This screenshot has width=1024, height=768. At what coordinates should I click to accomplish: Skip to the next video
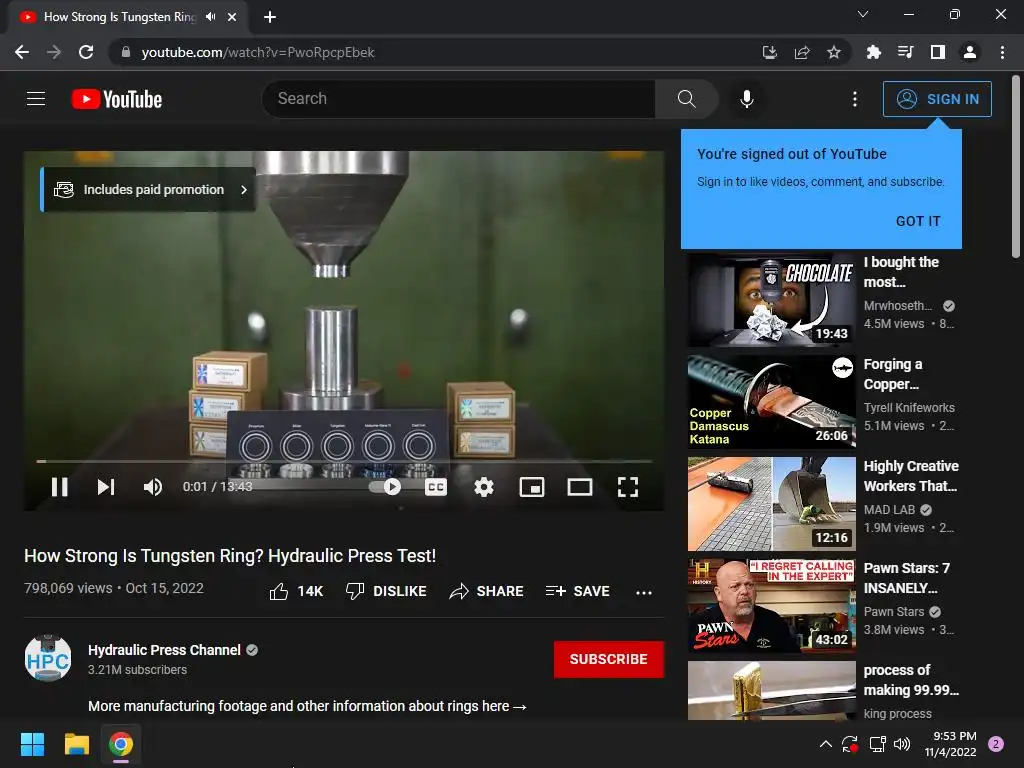[x=106, y=487]
